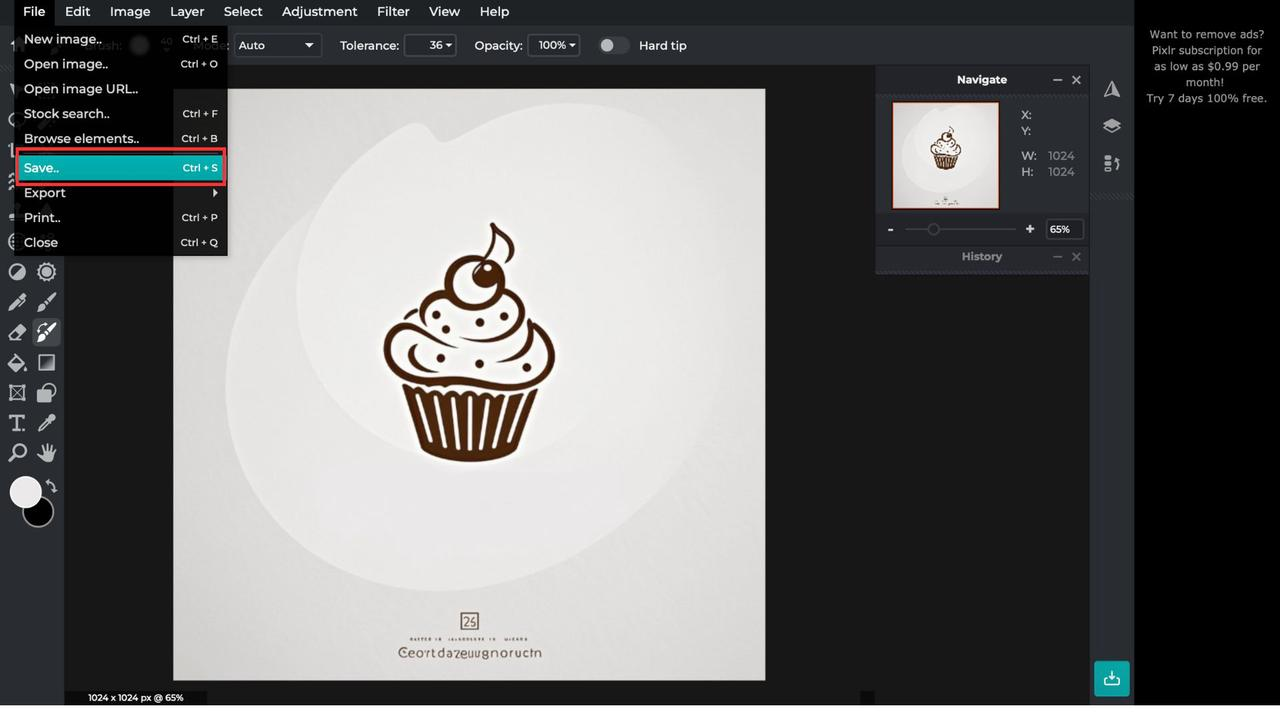1280x720 pixels.
Task: Select the Sharpen/Blur gear-shaped tool
Action: coord(46,272)
